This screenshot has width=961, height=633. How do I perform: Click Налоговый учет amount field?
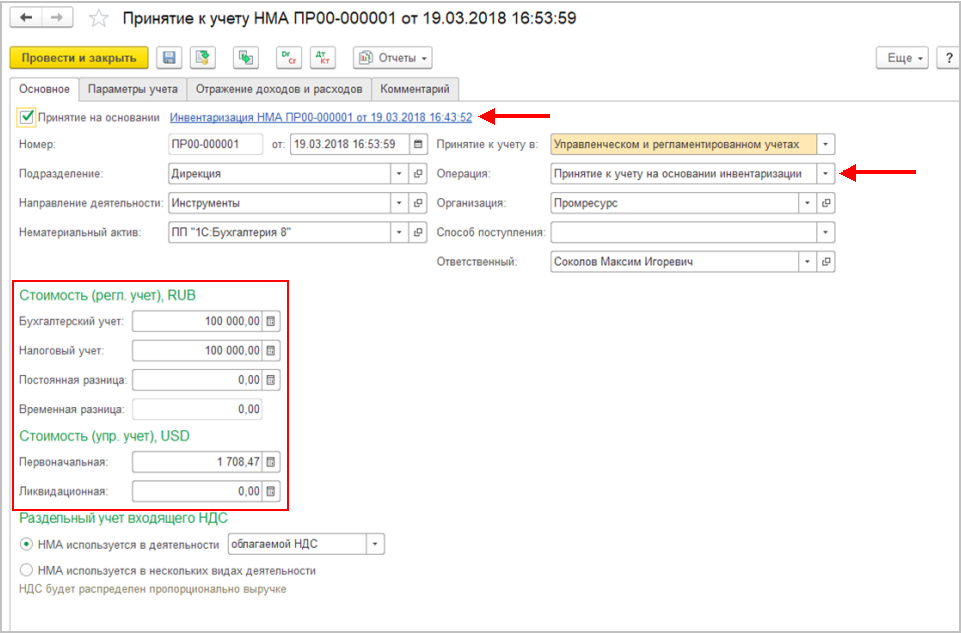197,351
